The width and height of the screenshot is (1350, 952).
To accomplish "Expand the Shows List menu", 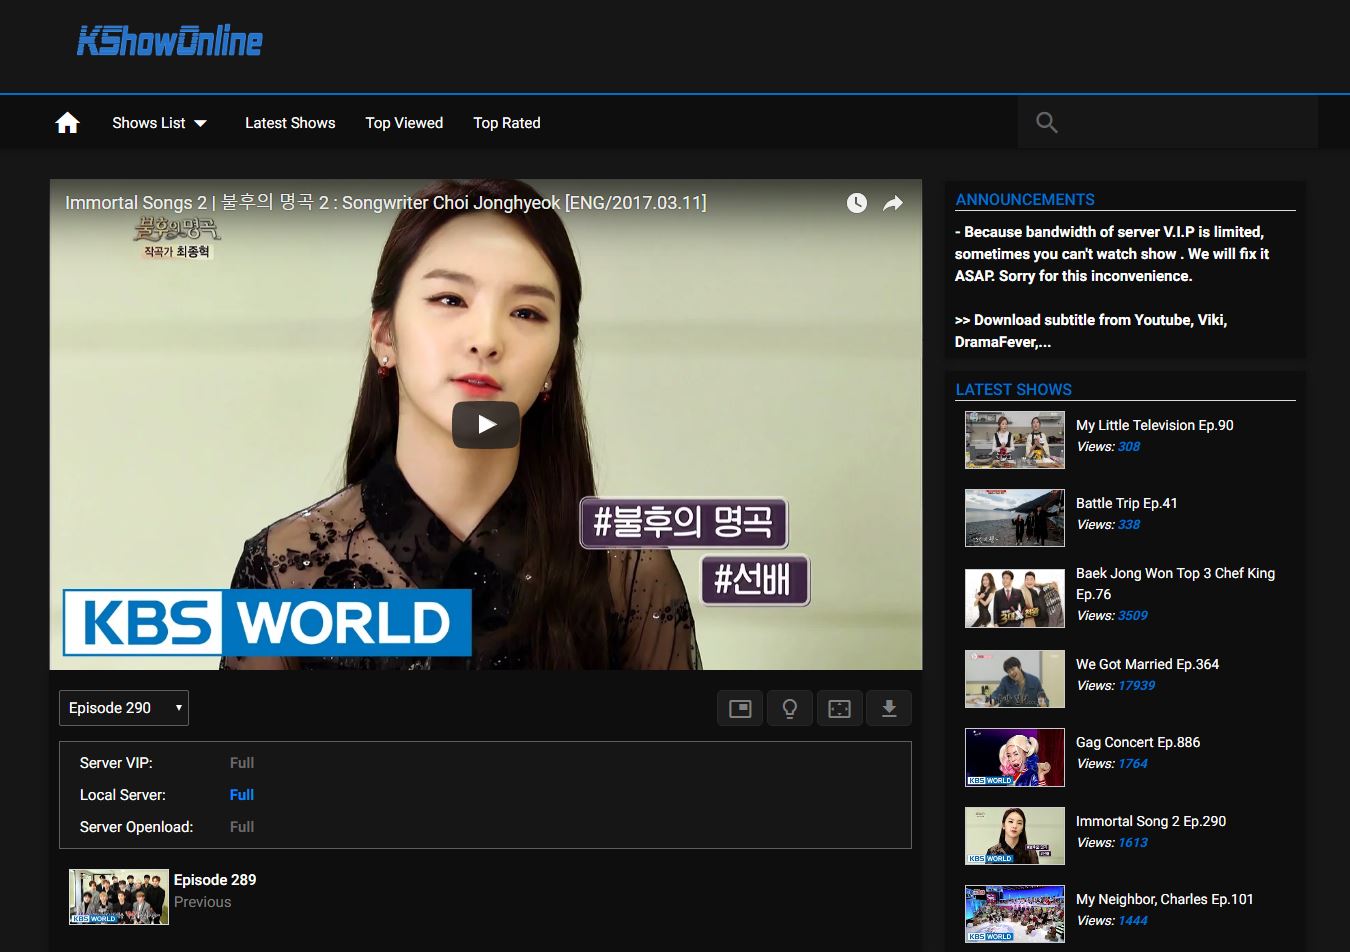I will [x=159, y=123].
